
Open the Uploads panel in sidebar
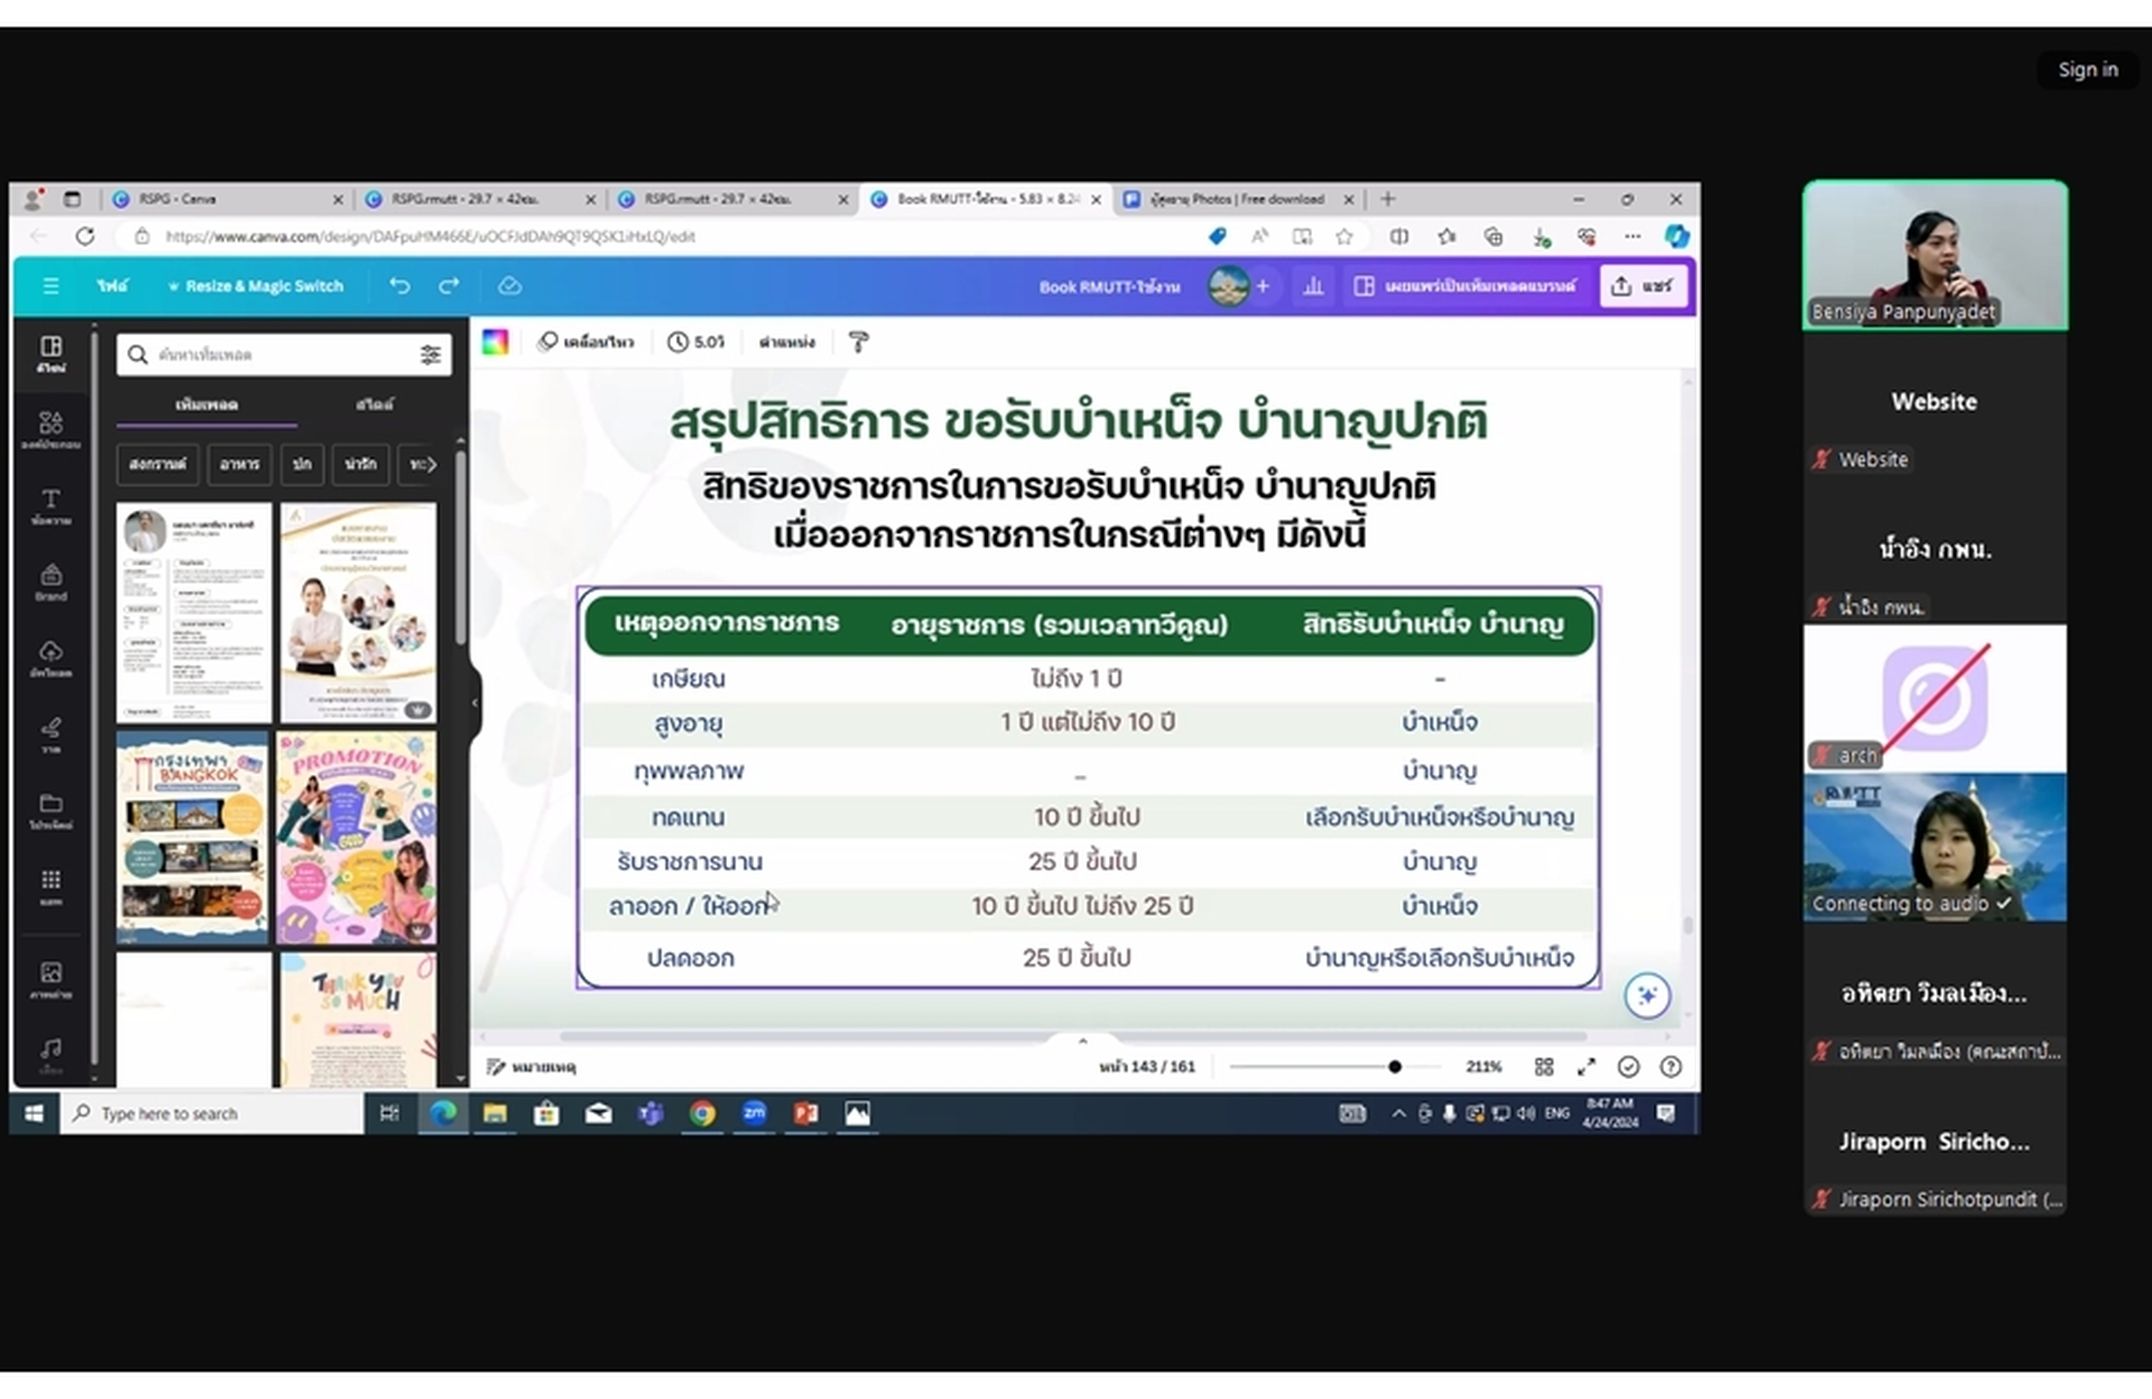(x=51, y=658)
